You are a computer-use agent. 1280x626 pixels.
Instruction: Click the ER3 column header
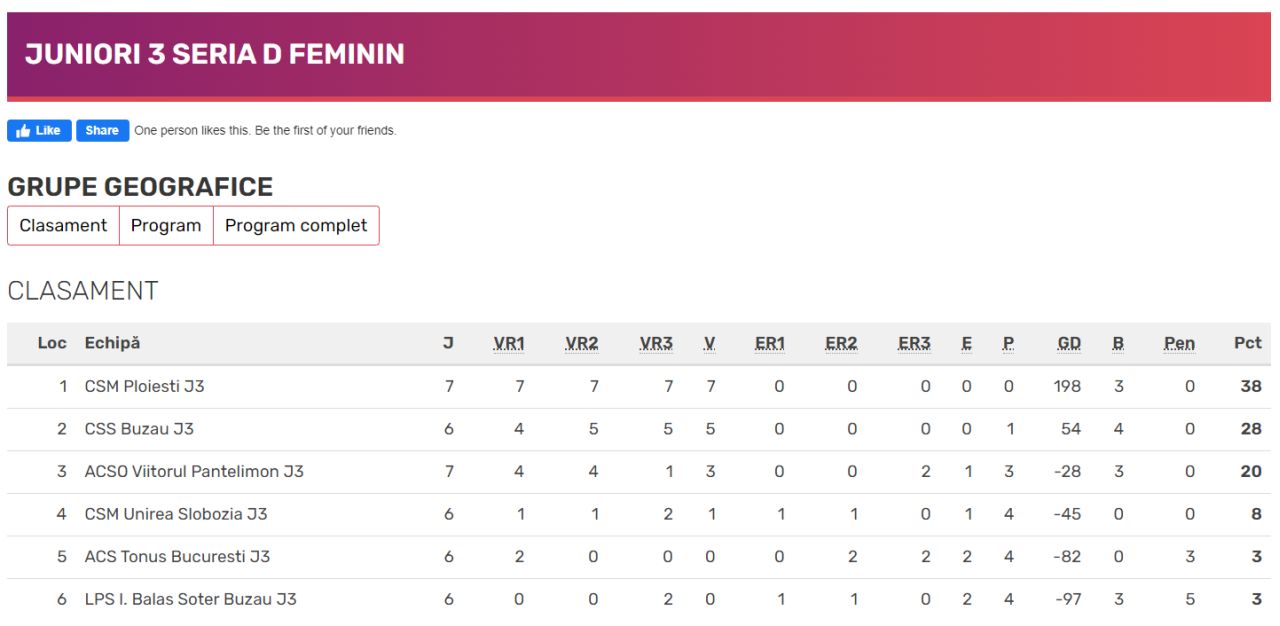click(914, 343)
